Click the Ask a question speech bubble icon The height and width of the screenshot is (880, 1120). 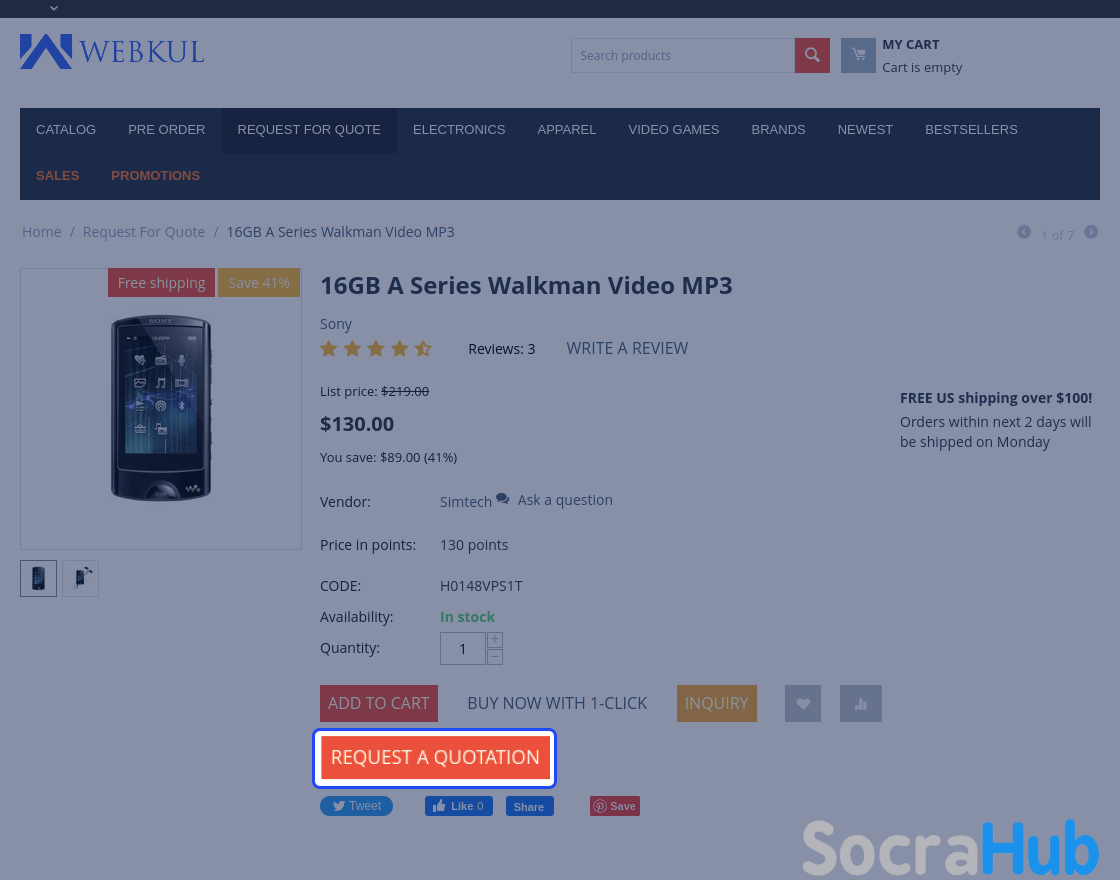tap(503, 499)
